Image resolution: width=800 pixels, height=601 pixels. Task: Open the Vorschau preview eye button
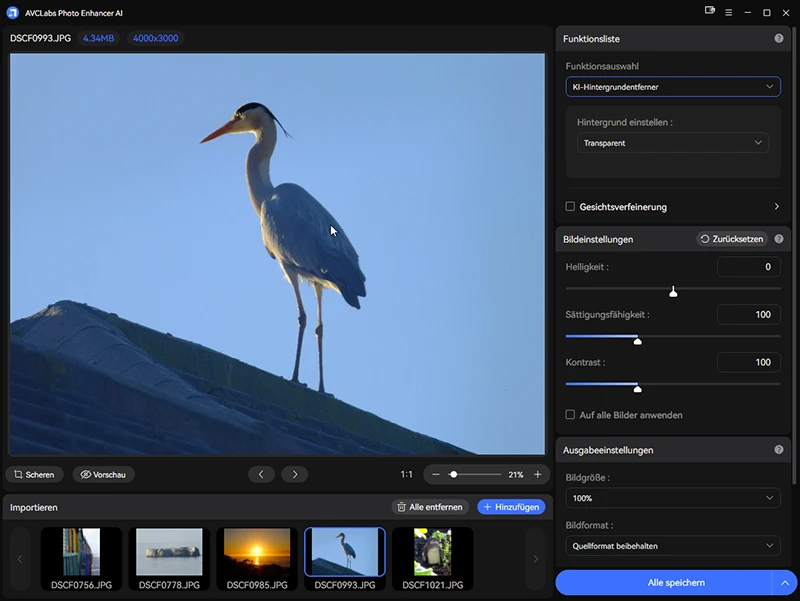click(x=103, y=475)
